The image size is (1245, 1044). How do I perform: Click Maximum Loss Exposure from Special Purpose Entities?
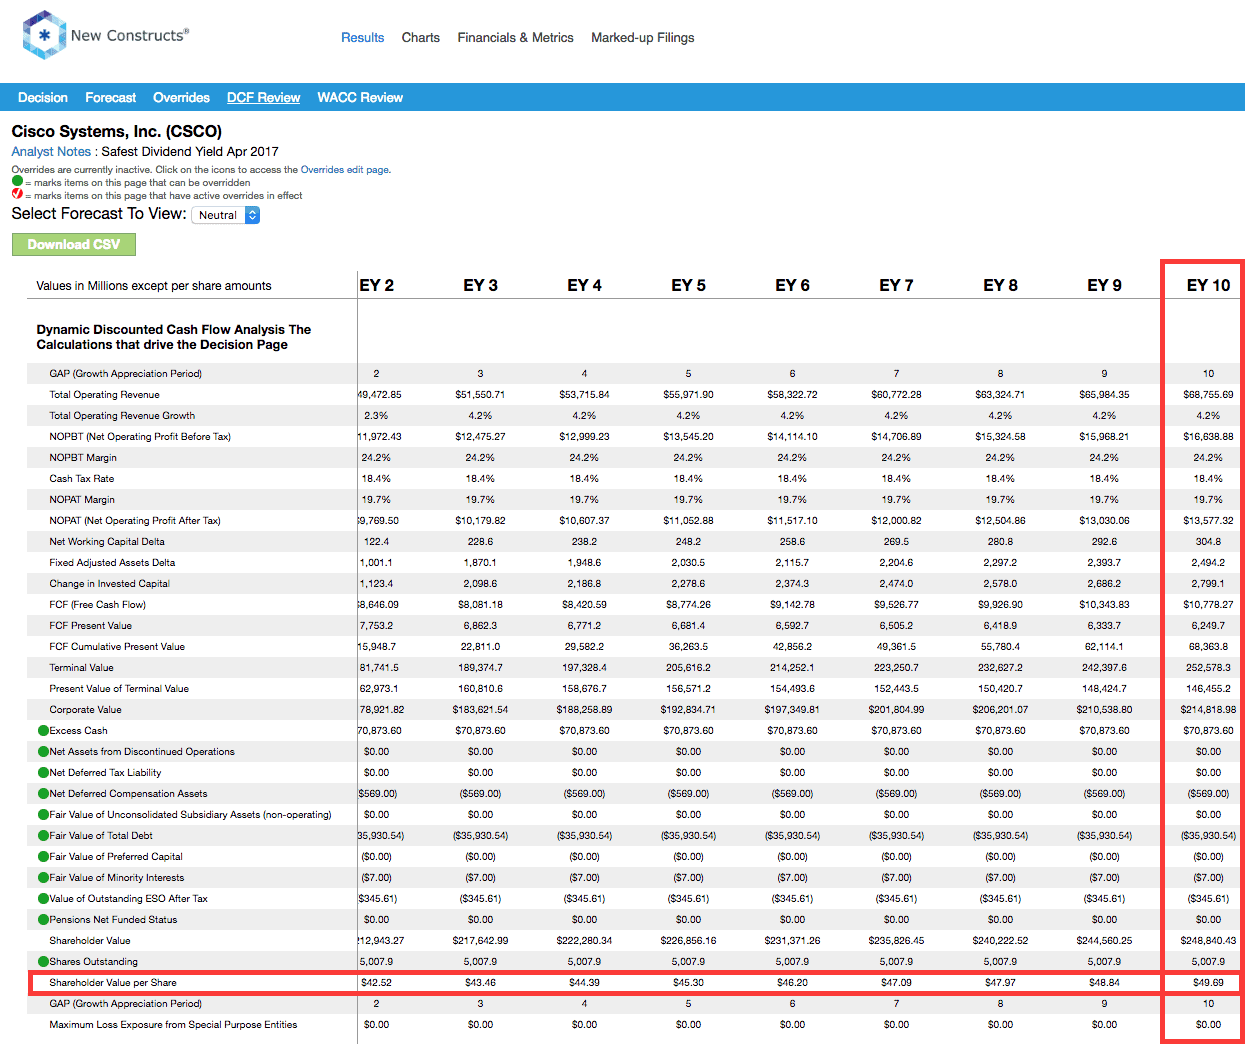coord(173,1025)
